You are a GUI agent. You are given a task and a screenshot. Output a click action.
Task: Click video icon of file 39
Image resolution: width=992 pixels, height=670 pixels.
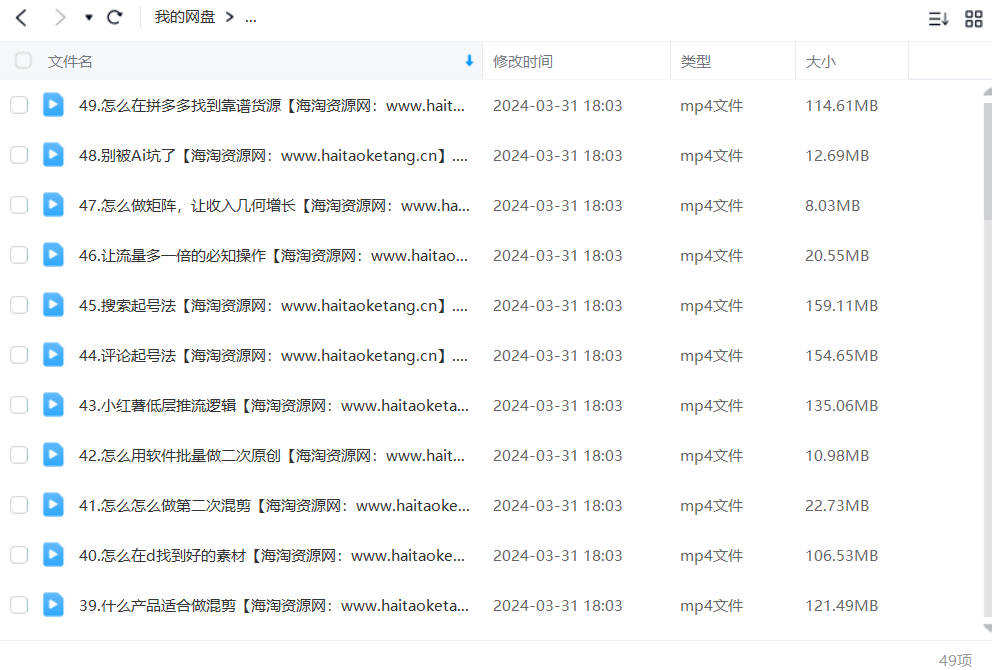coord(53,604)
